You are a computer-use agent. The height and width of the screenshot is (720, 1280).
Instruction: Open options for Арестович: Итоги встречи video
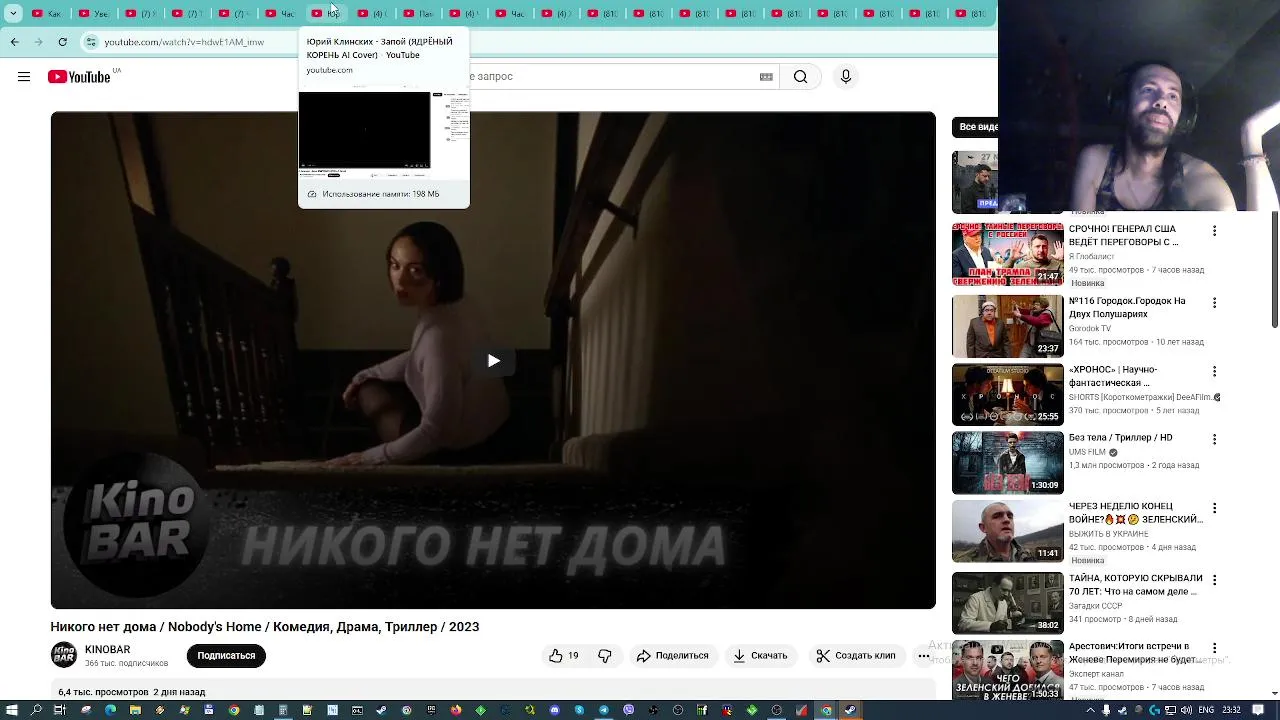[1215, 648]
